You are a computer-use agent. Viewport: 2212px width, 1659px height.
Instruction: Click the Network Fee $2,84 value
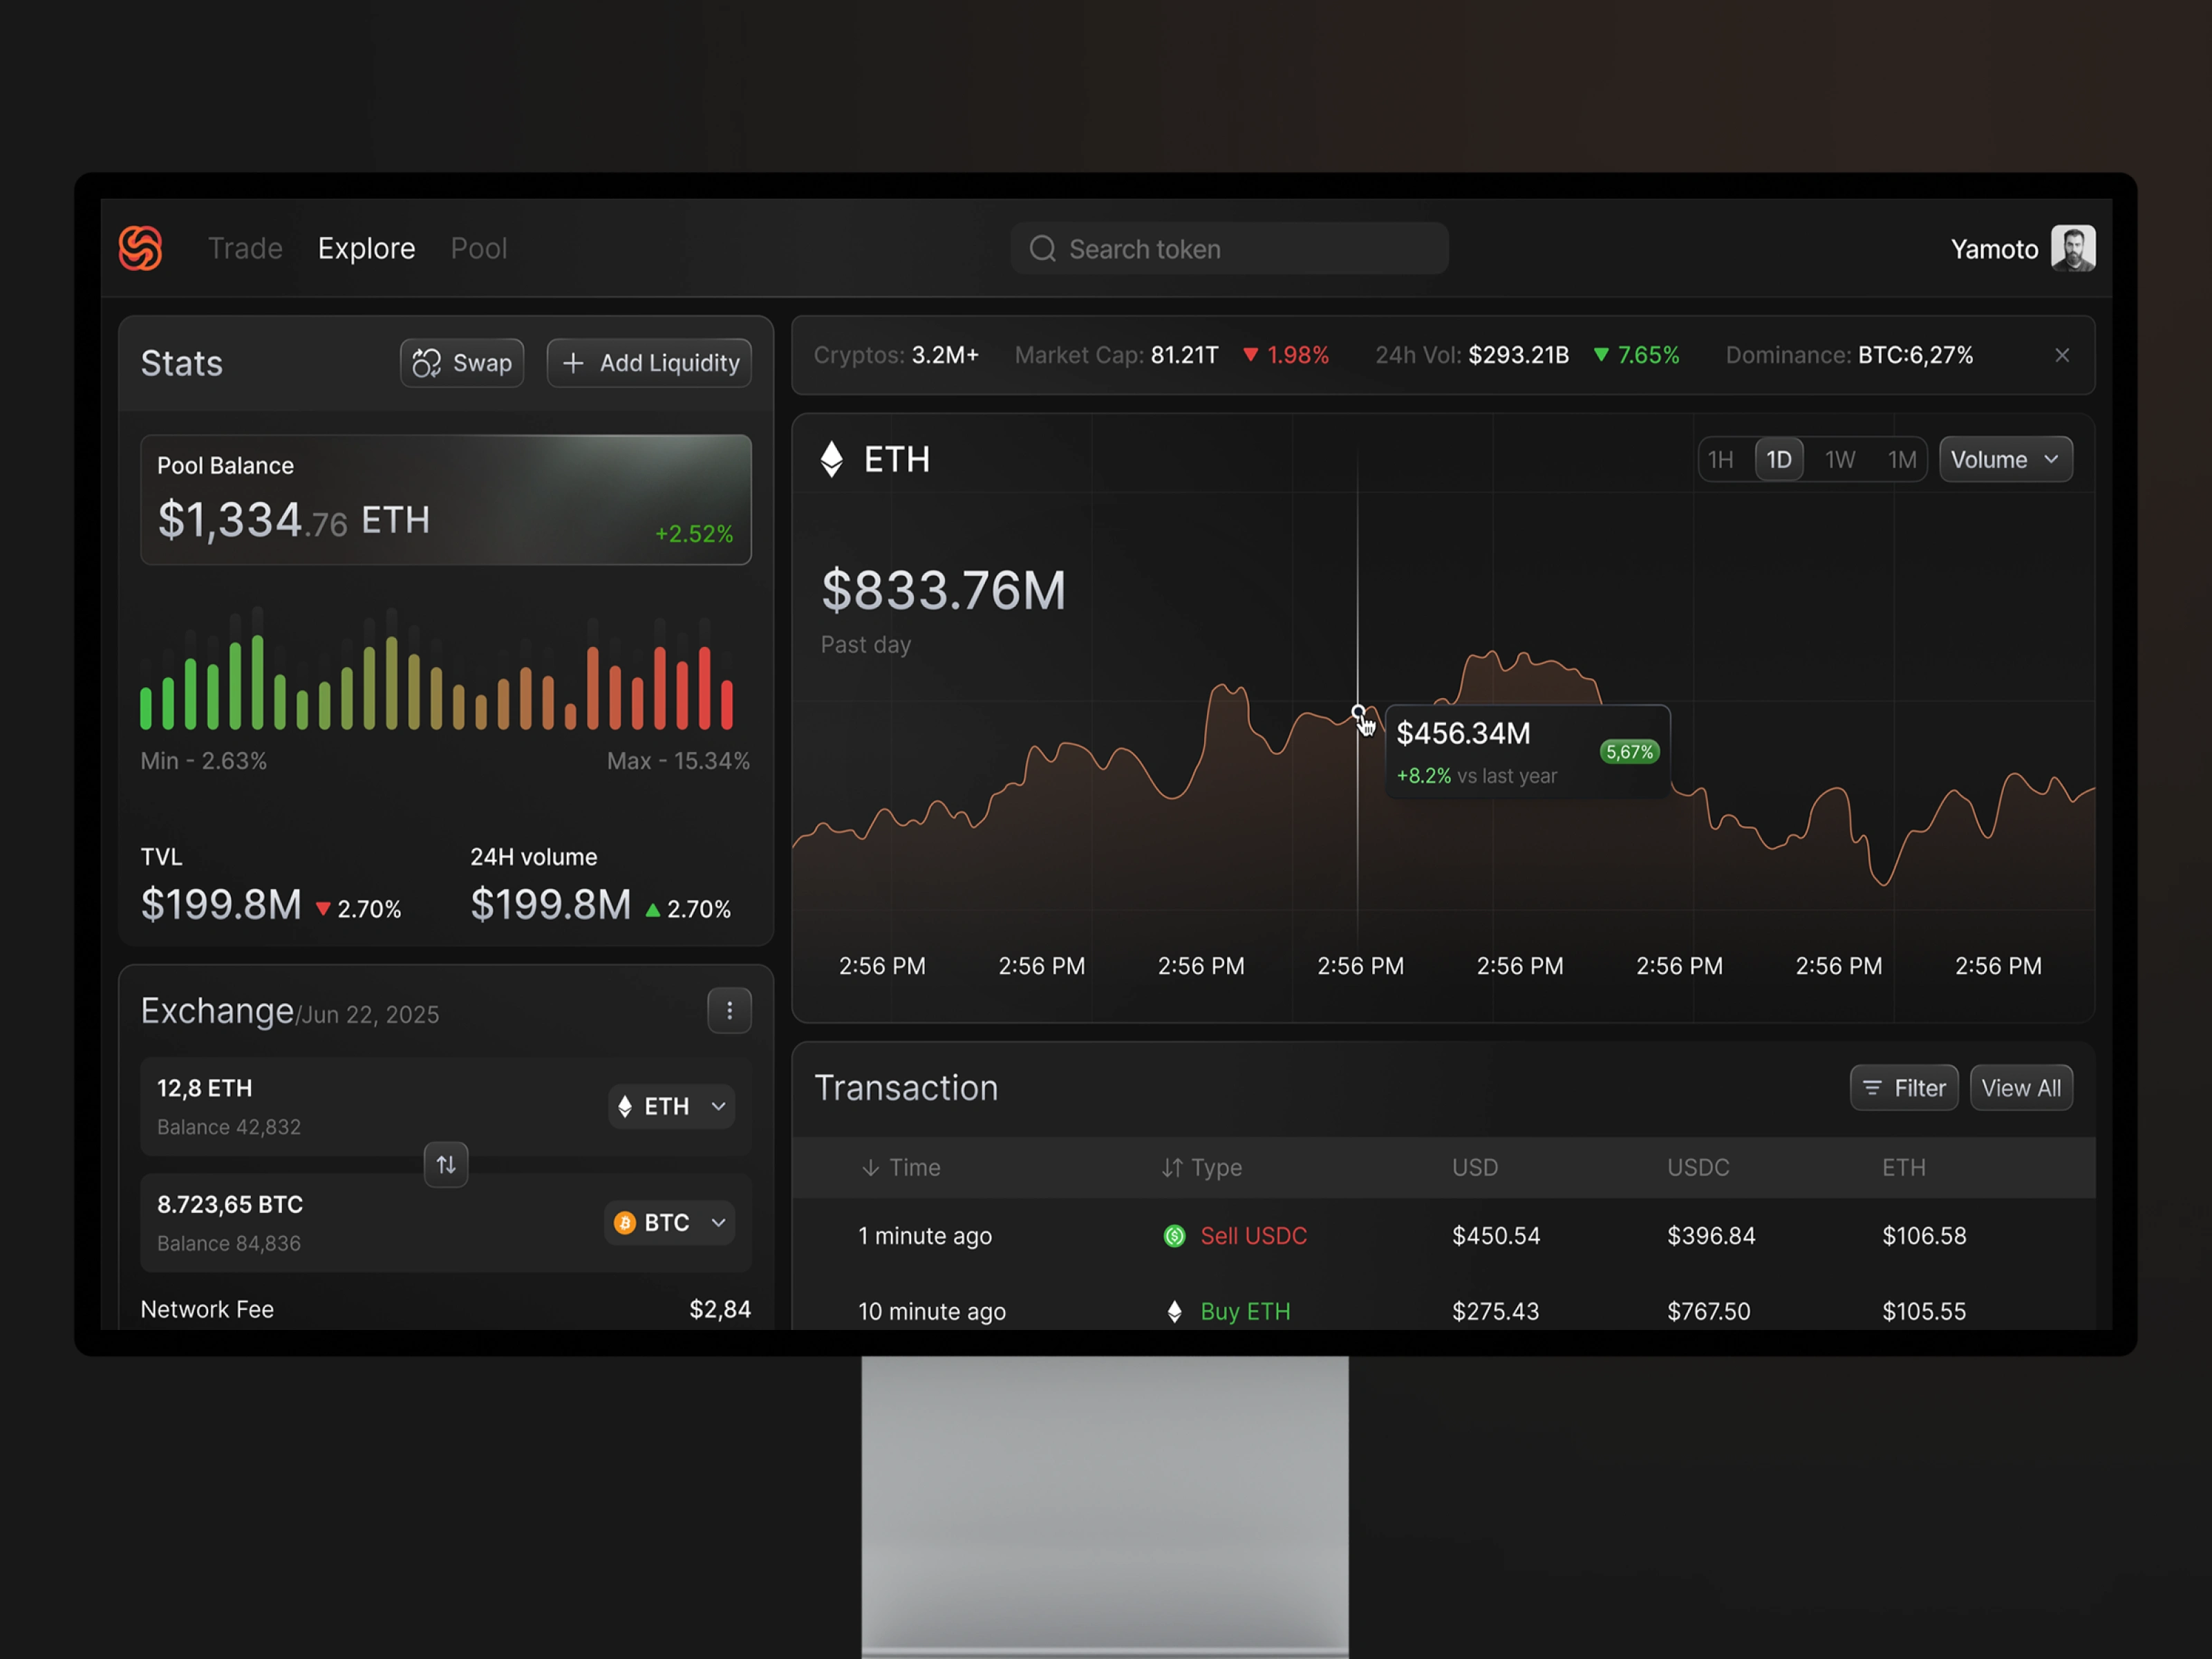click(x=720, y=1309)
